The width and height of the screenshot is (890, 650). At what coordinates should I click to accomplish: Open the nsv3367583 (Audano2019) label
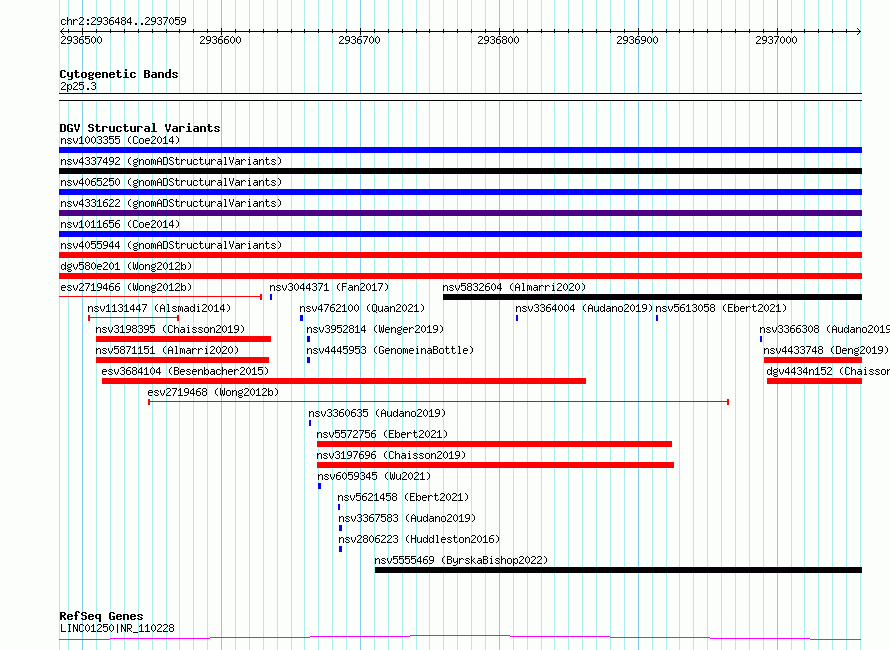pyautogui.click(x=407, y=518)
